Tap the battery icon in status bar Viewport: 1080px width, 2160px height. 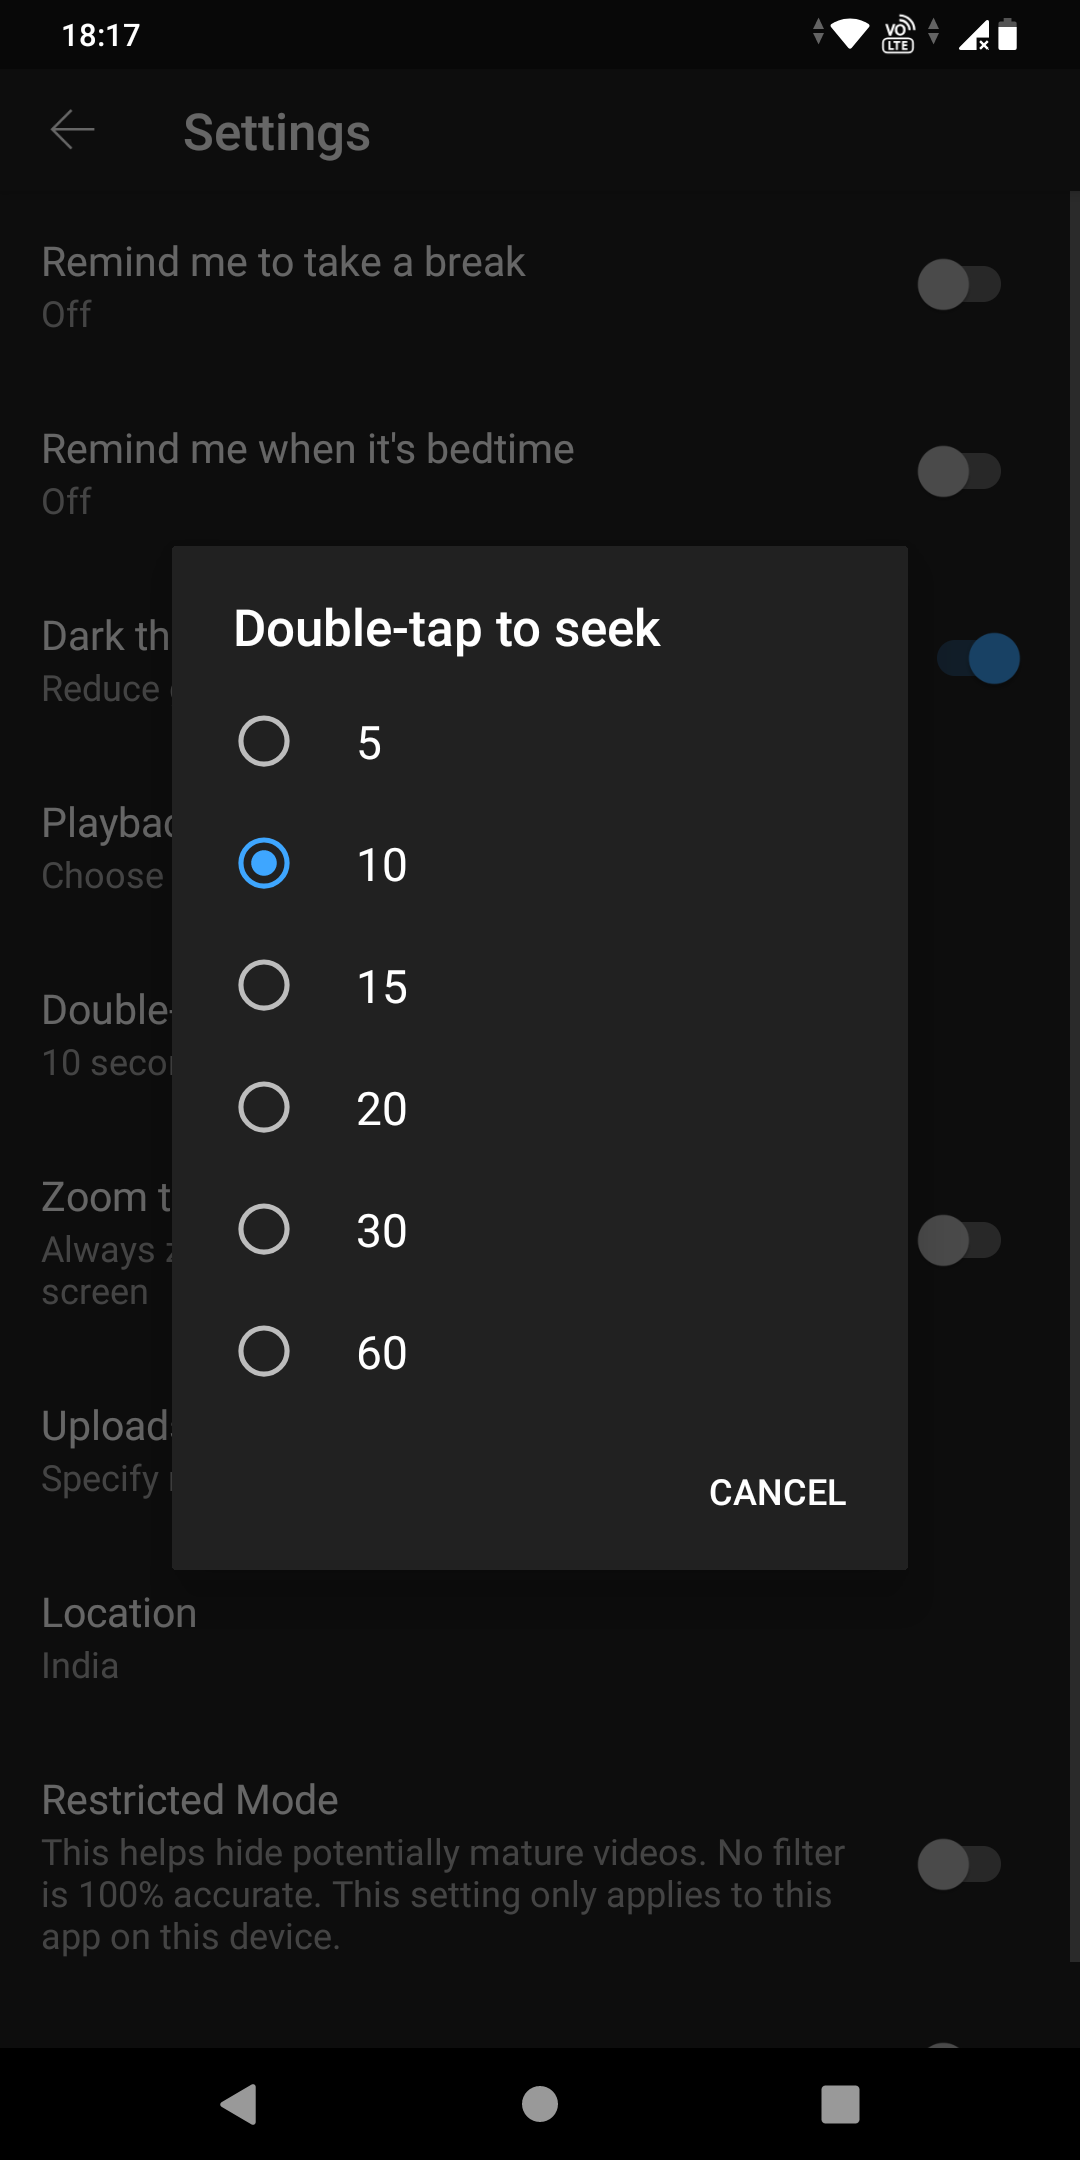click(x=1008, y=35)
